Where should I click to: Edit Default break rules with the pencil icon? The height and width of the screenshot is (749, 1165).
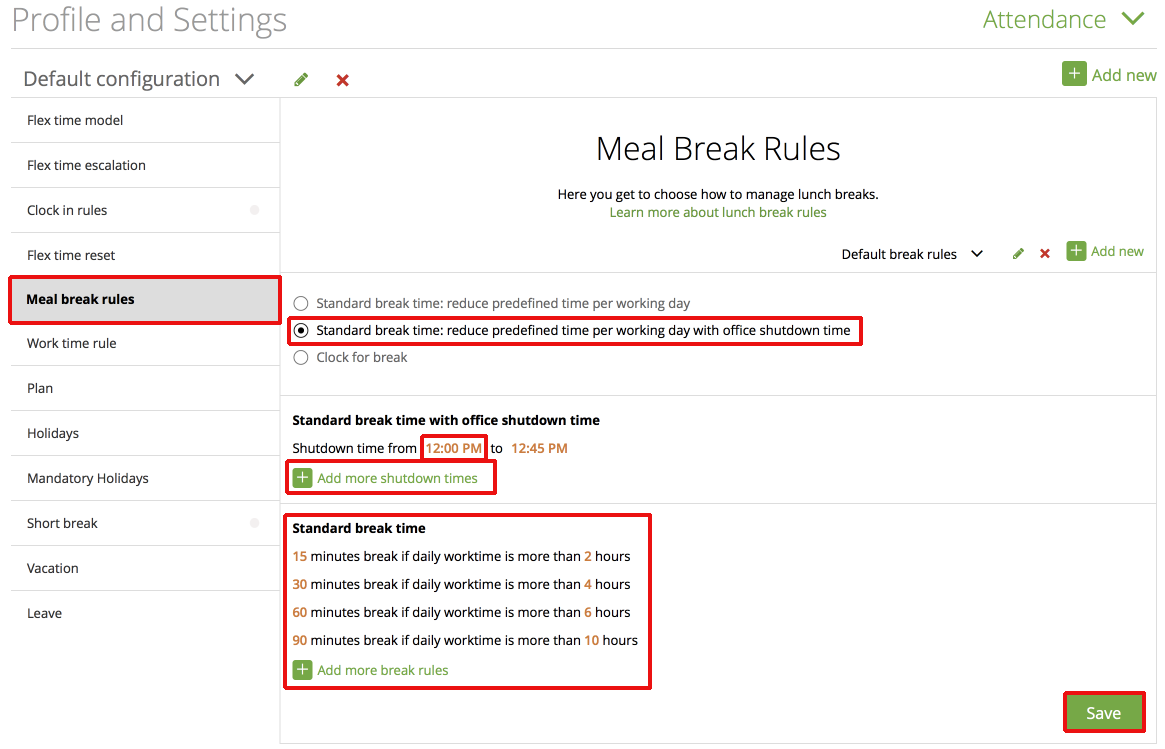coord(1017,253)
